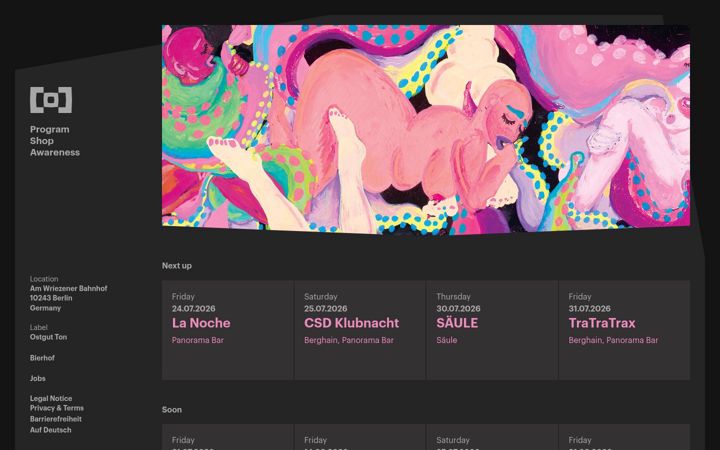This screenshot has width=720, height=450.
Task: Open the Barrierefreiheit link
Action: [56, 419]
